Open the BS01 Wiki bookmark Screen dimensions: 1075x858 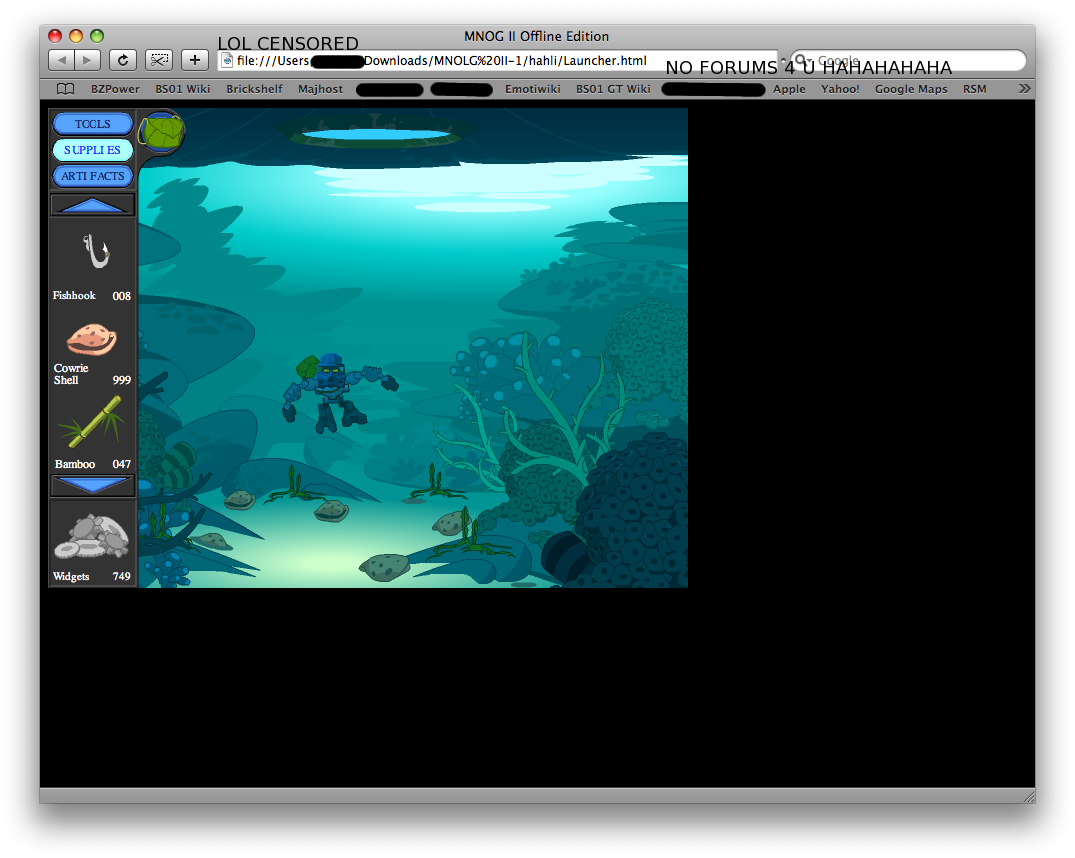coord(182,89)
